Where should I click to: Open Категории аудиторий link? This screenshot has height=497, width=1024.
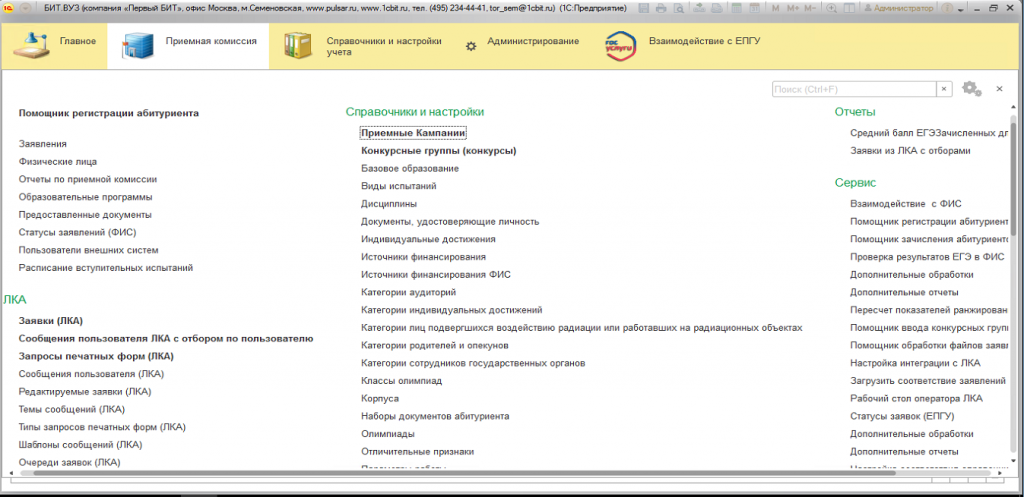408,292
